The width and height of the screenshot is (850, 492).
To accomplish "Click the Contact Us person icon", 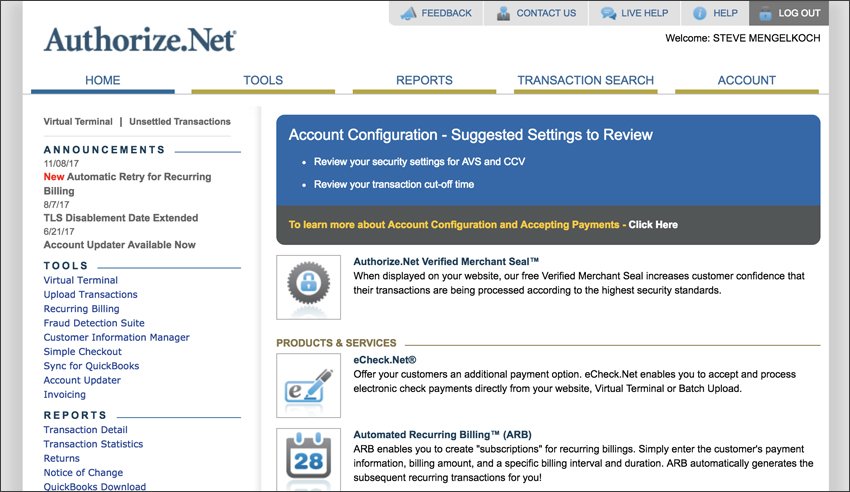I will [x=503, y=13].
